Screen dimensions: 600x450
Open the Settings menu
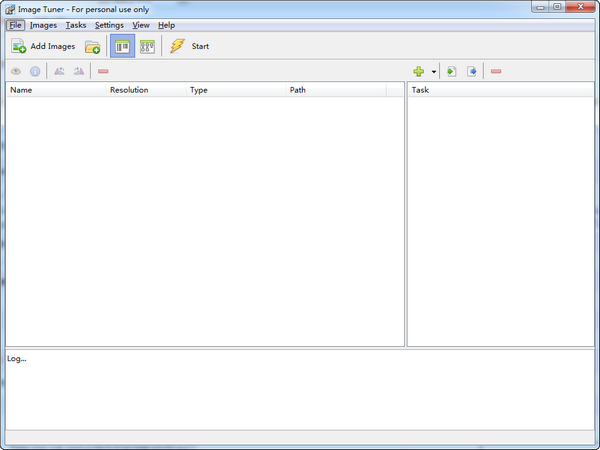109,25
